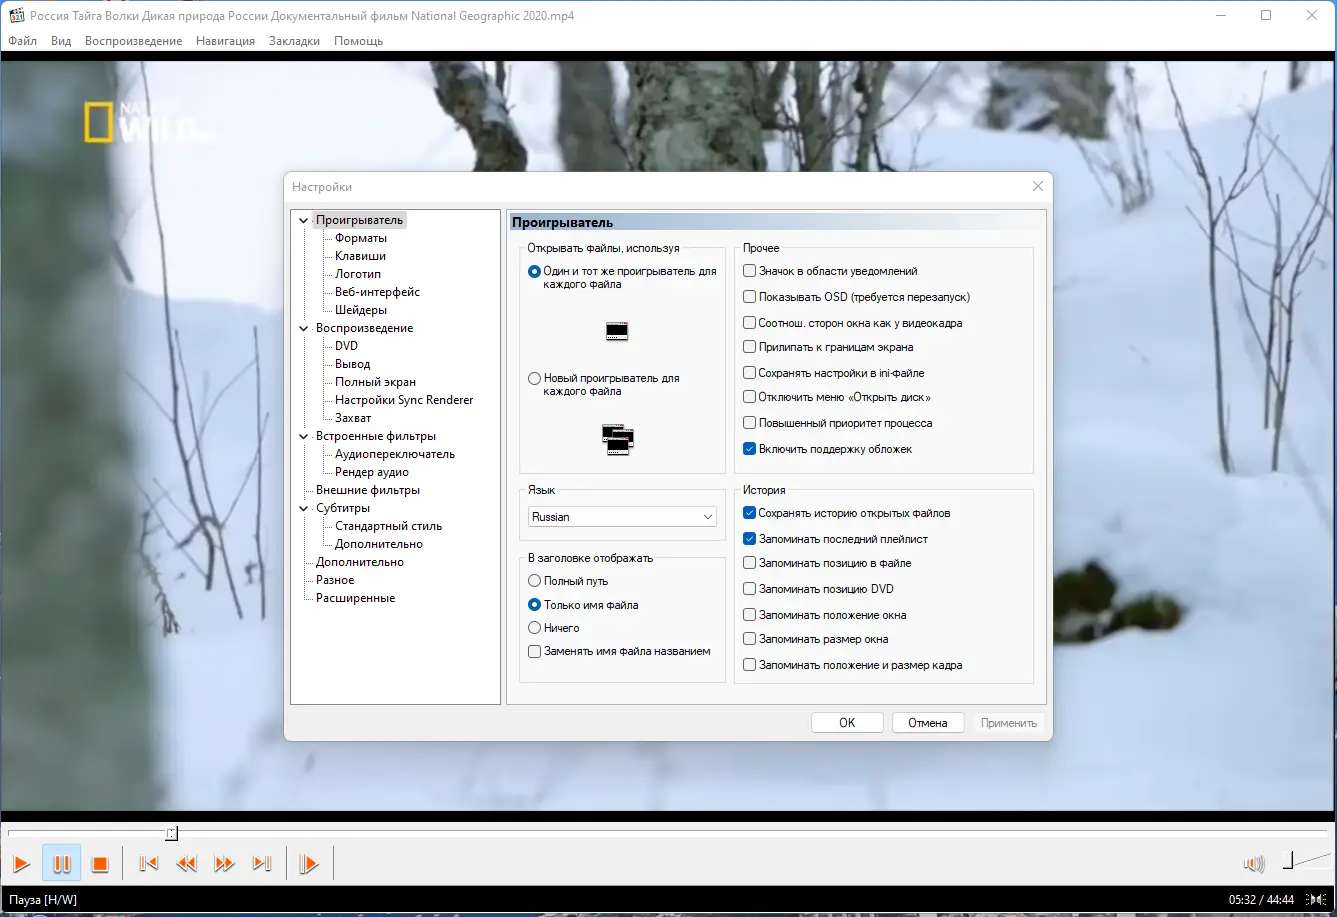Image resolution: width=1337 pixels, height=917 pixels.
Task: Enable 'Повышенный приоритет процесса'
Action: pyautogui.click(x=750, y=423)
